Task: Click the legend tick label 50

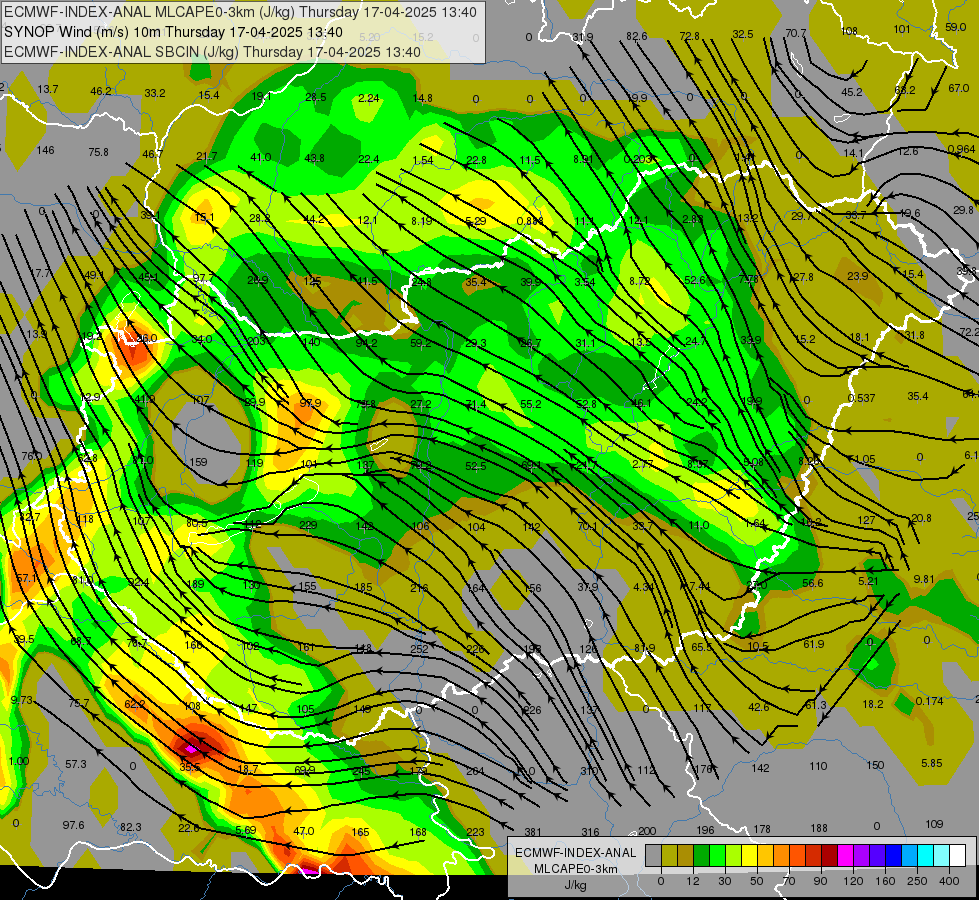Action: coord(757,881)
